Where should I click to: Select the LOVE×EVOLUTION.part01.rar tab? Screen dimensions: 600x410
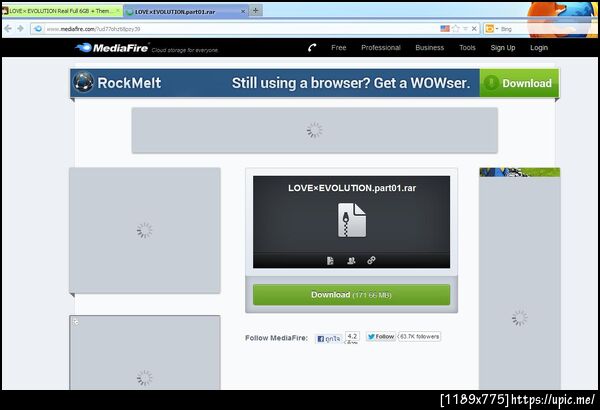(186, 11)
